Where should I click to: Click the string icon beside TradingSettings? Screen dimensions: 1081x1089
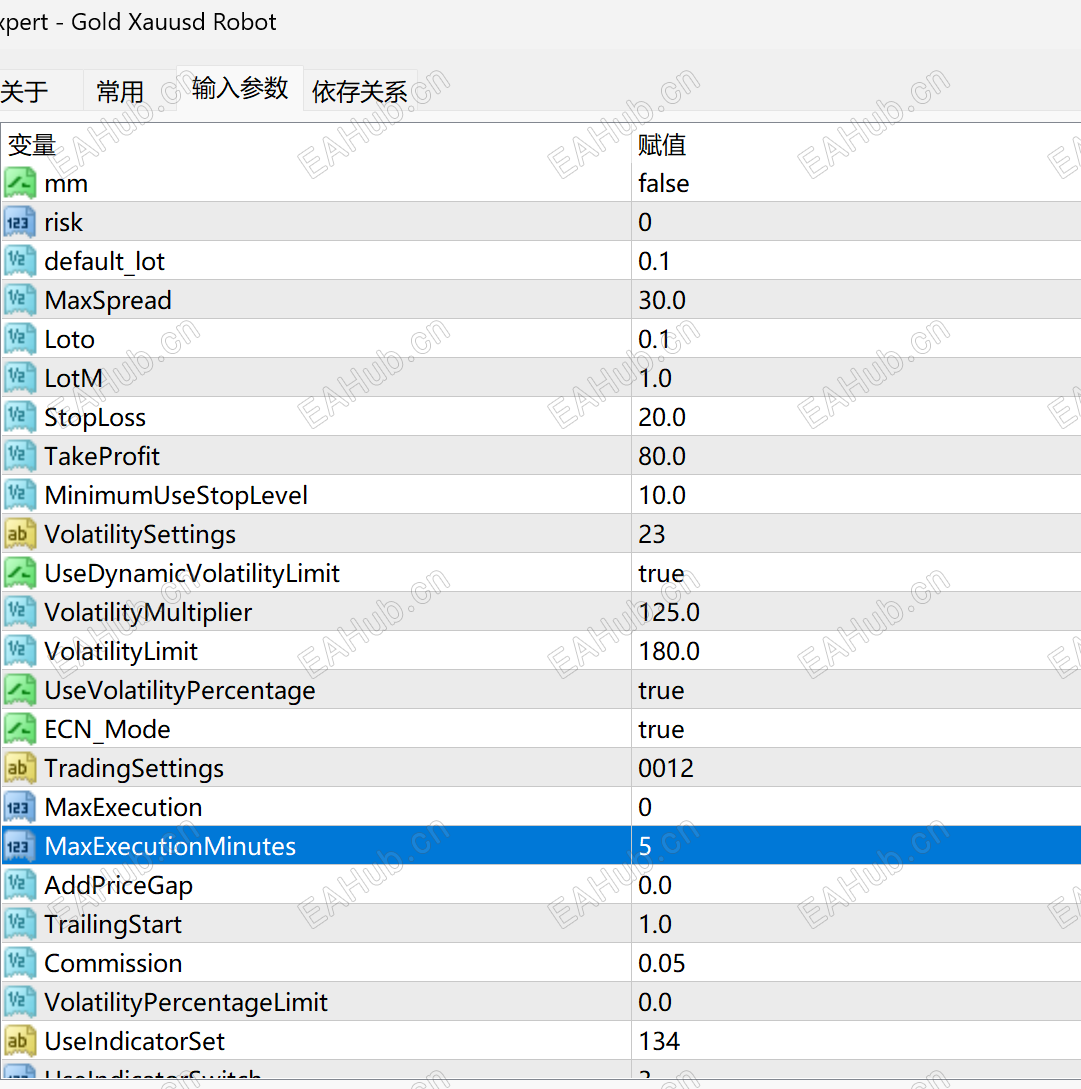tap(19, 768)
